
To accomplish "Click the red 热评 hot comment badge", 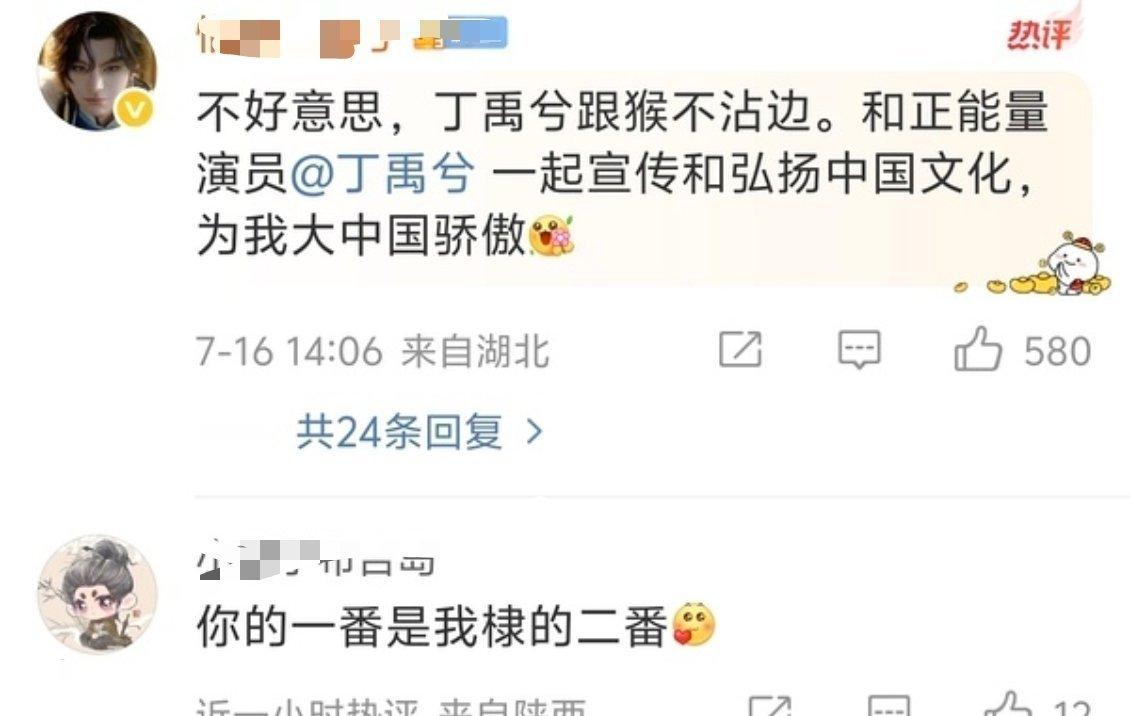I will (1038, 33).
